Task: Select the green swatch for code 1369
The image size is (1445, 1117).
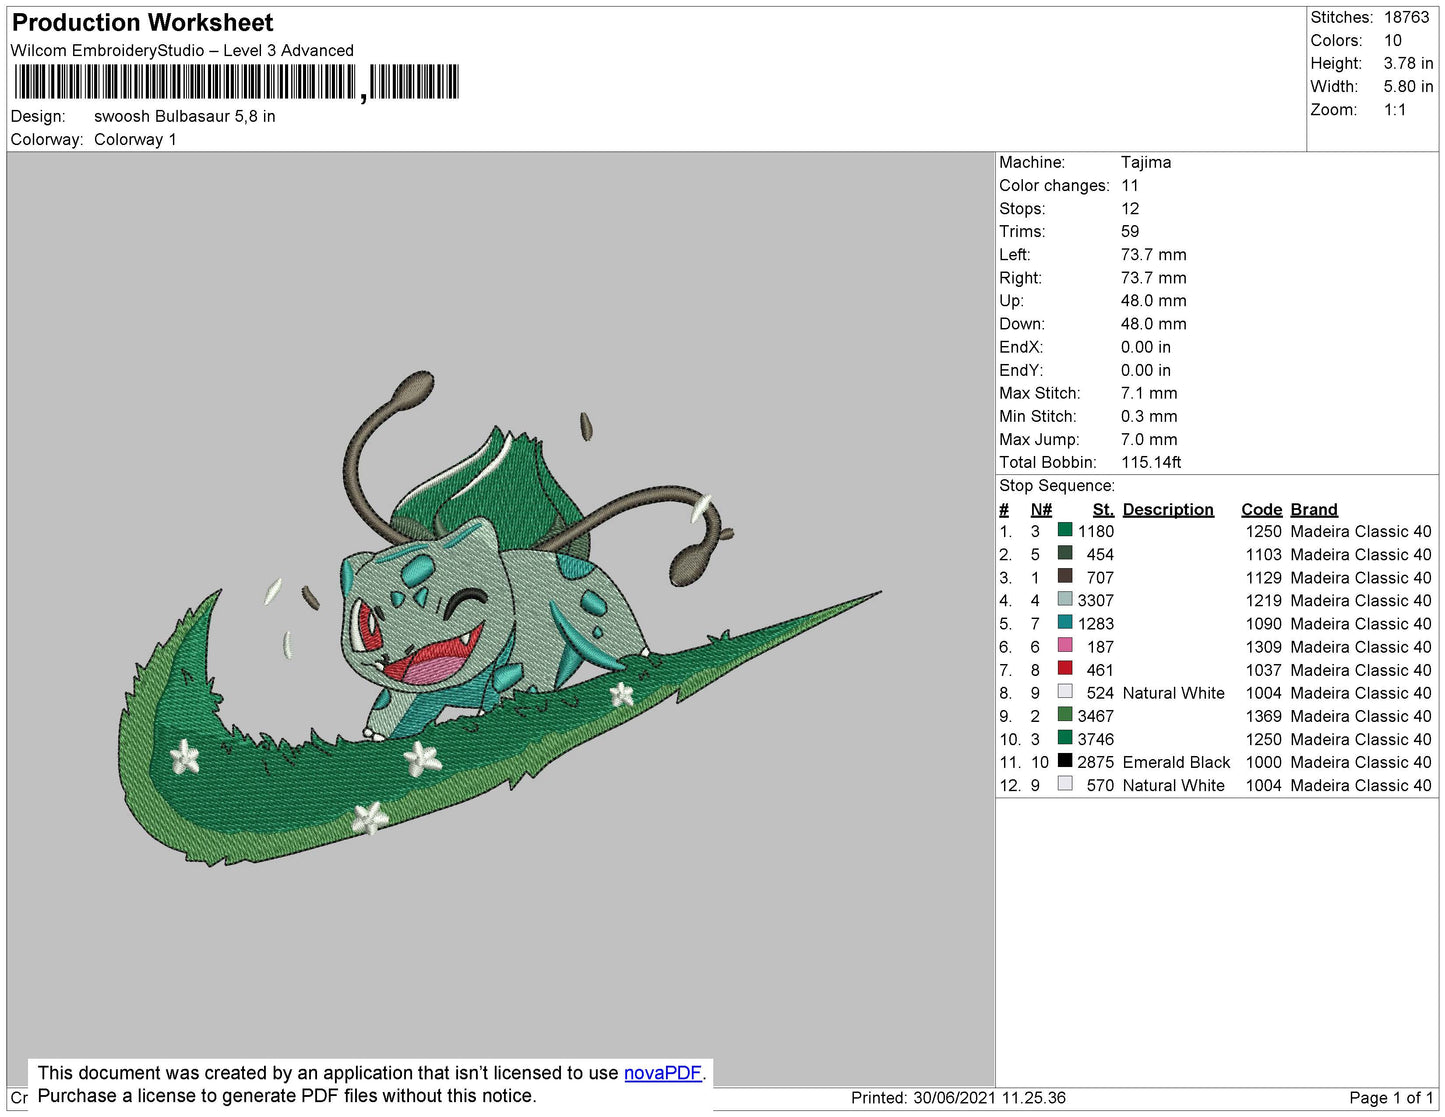Action: 1065,715
